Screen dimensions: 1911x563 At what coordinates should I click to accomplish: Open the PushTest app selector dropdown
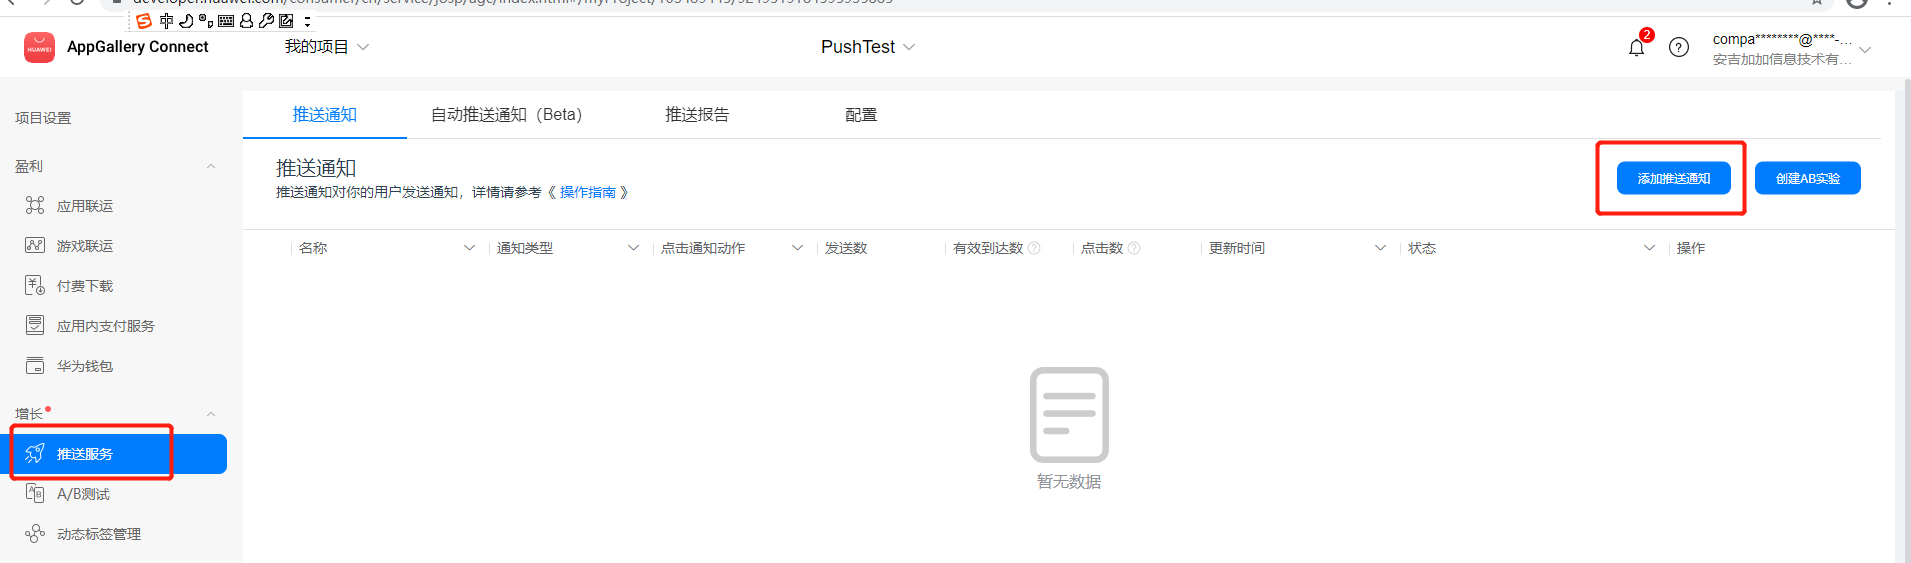[867, 47]
